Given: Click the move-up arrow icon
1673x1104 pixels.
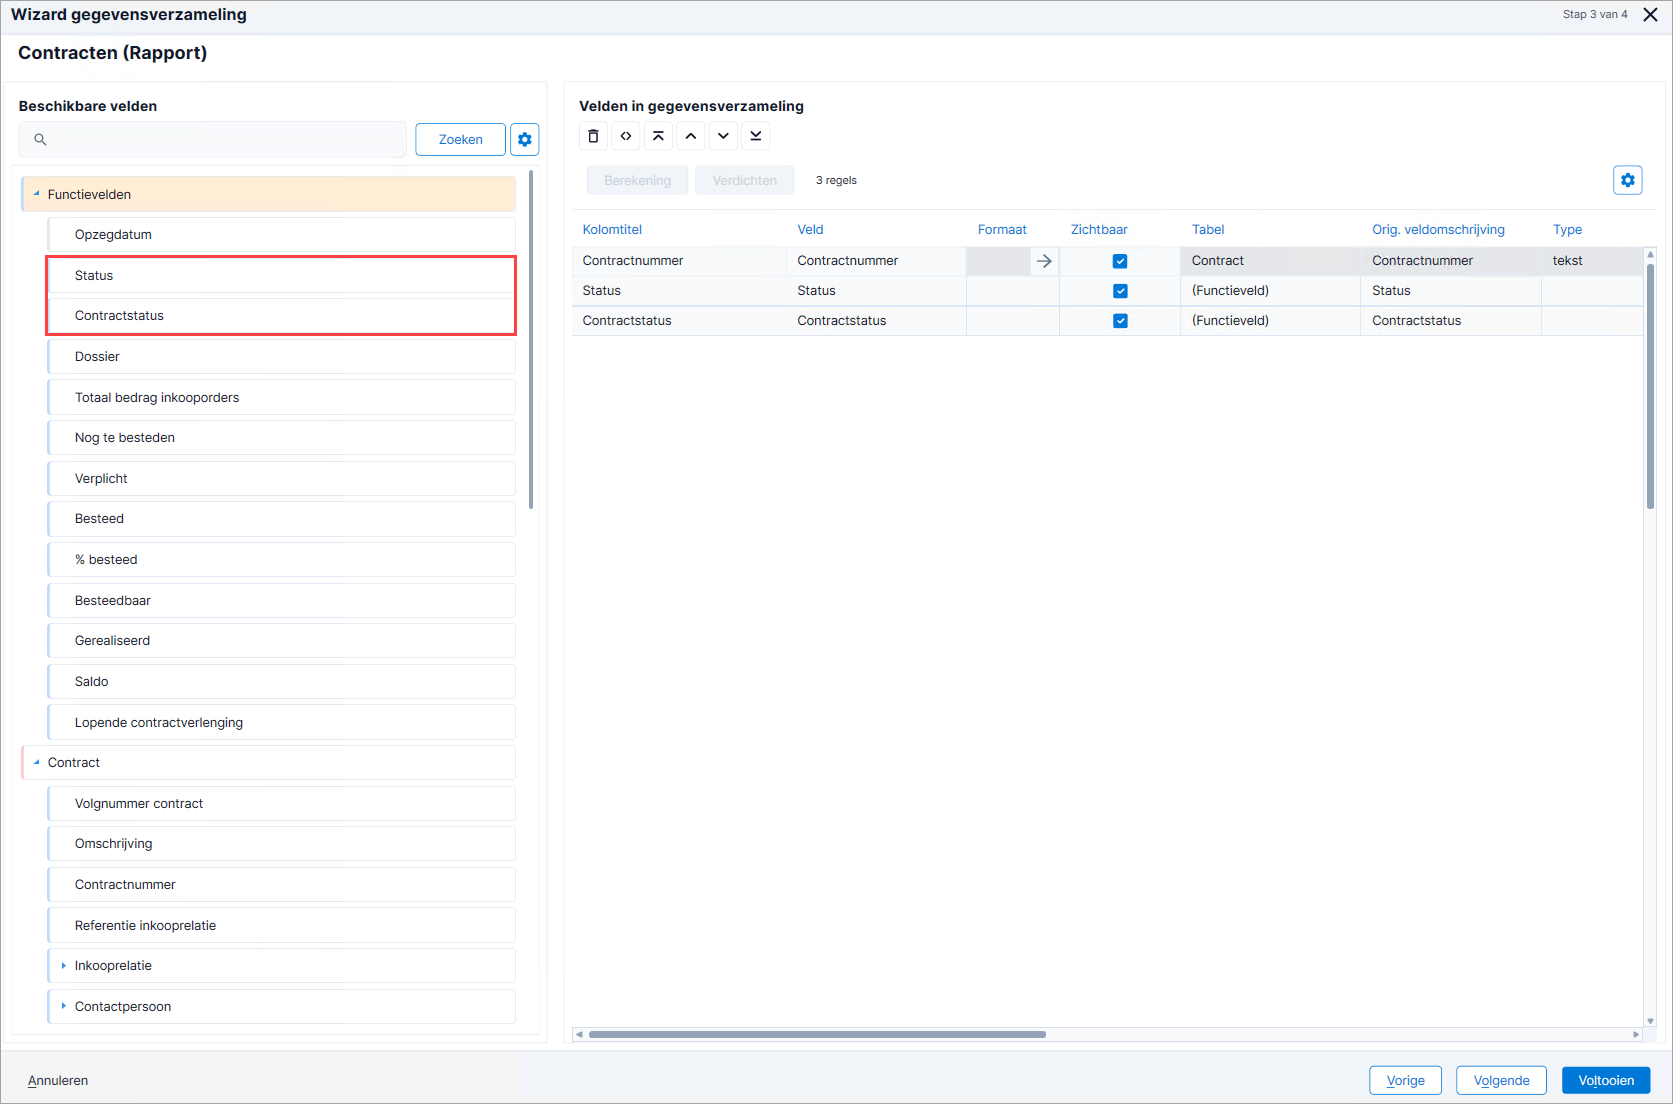Looking at the screenshot, I should click(x=691, y=136).
